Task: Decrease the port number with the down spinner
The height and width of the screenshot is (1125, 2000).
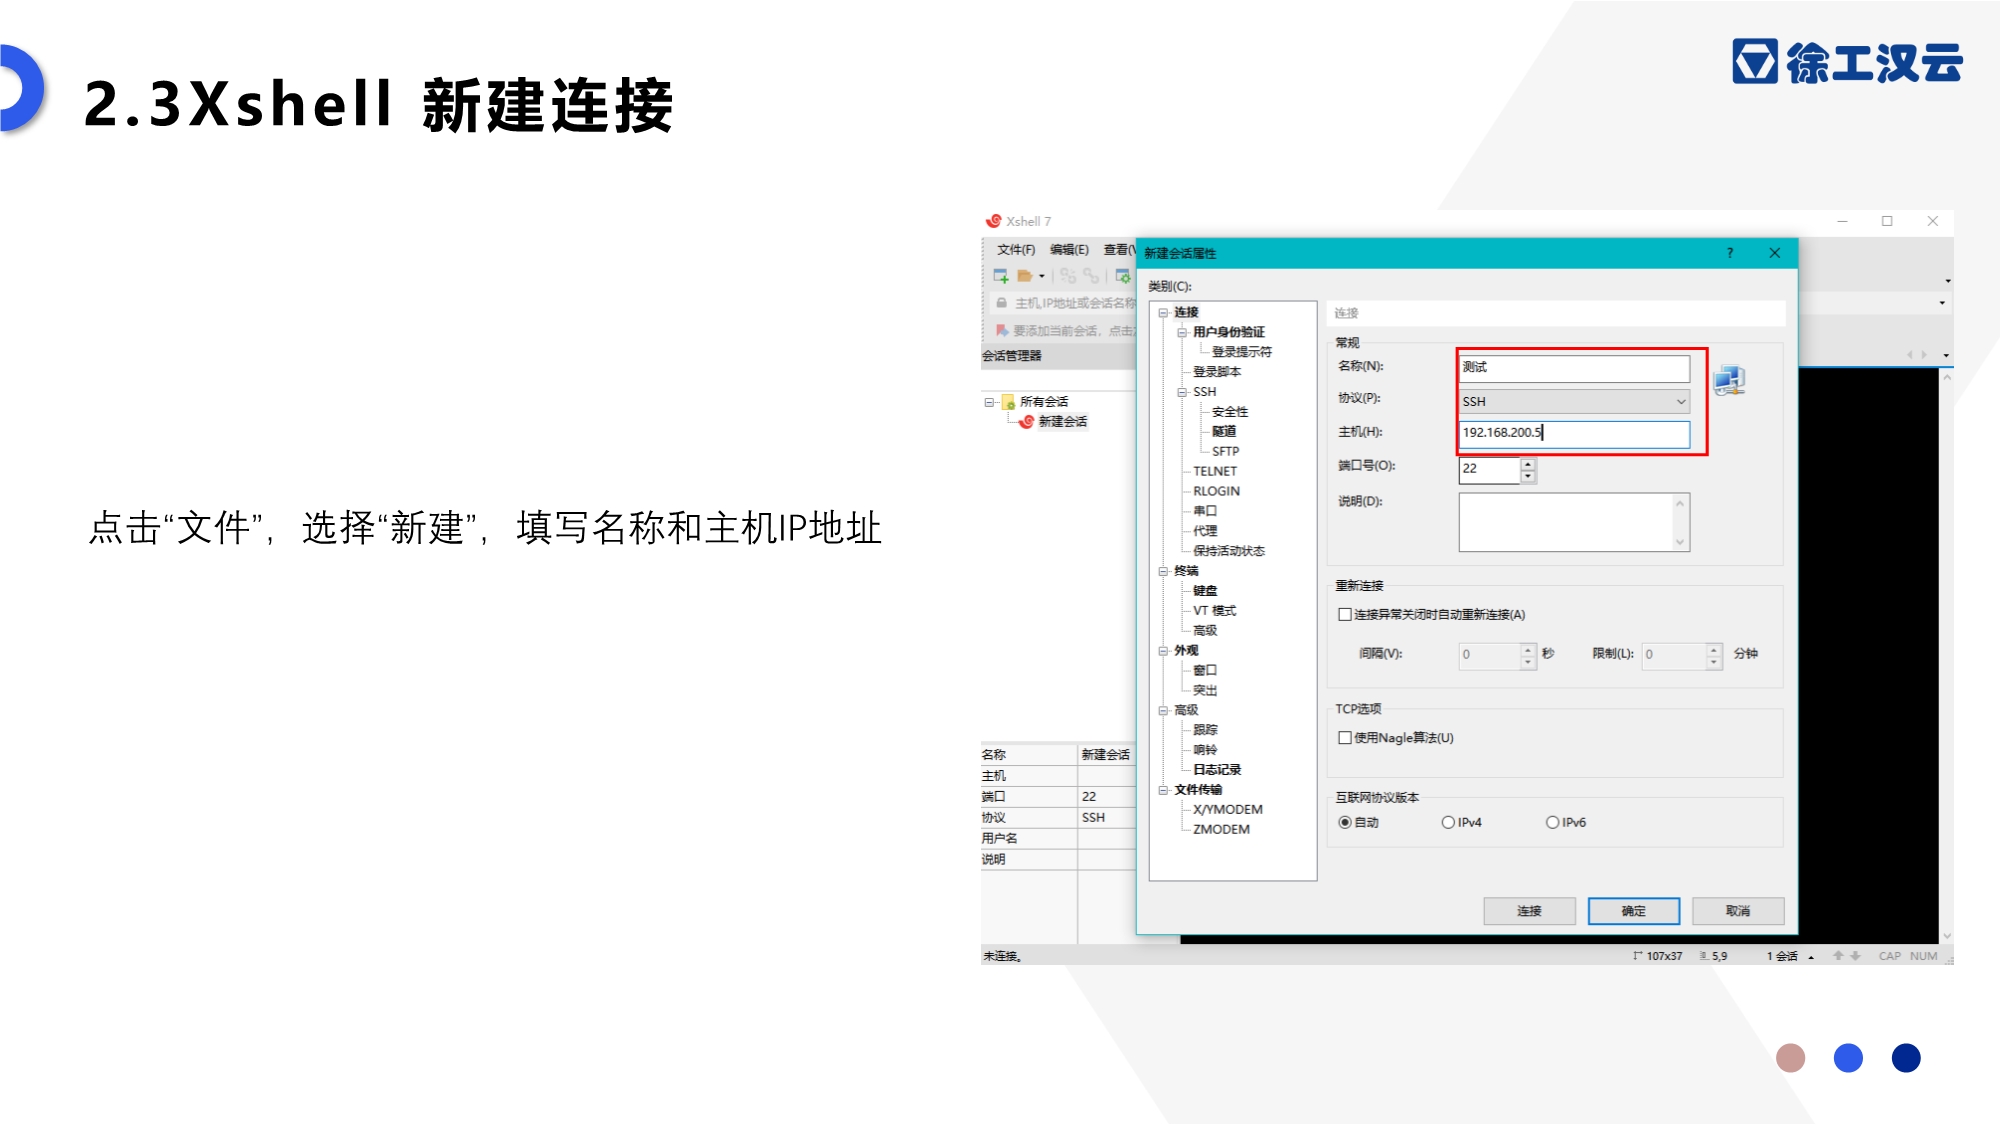Action: point(1528,477)
